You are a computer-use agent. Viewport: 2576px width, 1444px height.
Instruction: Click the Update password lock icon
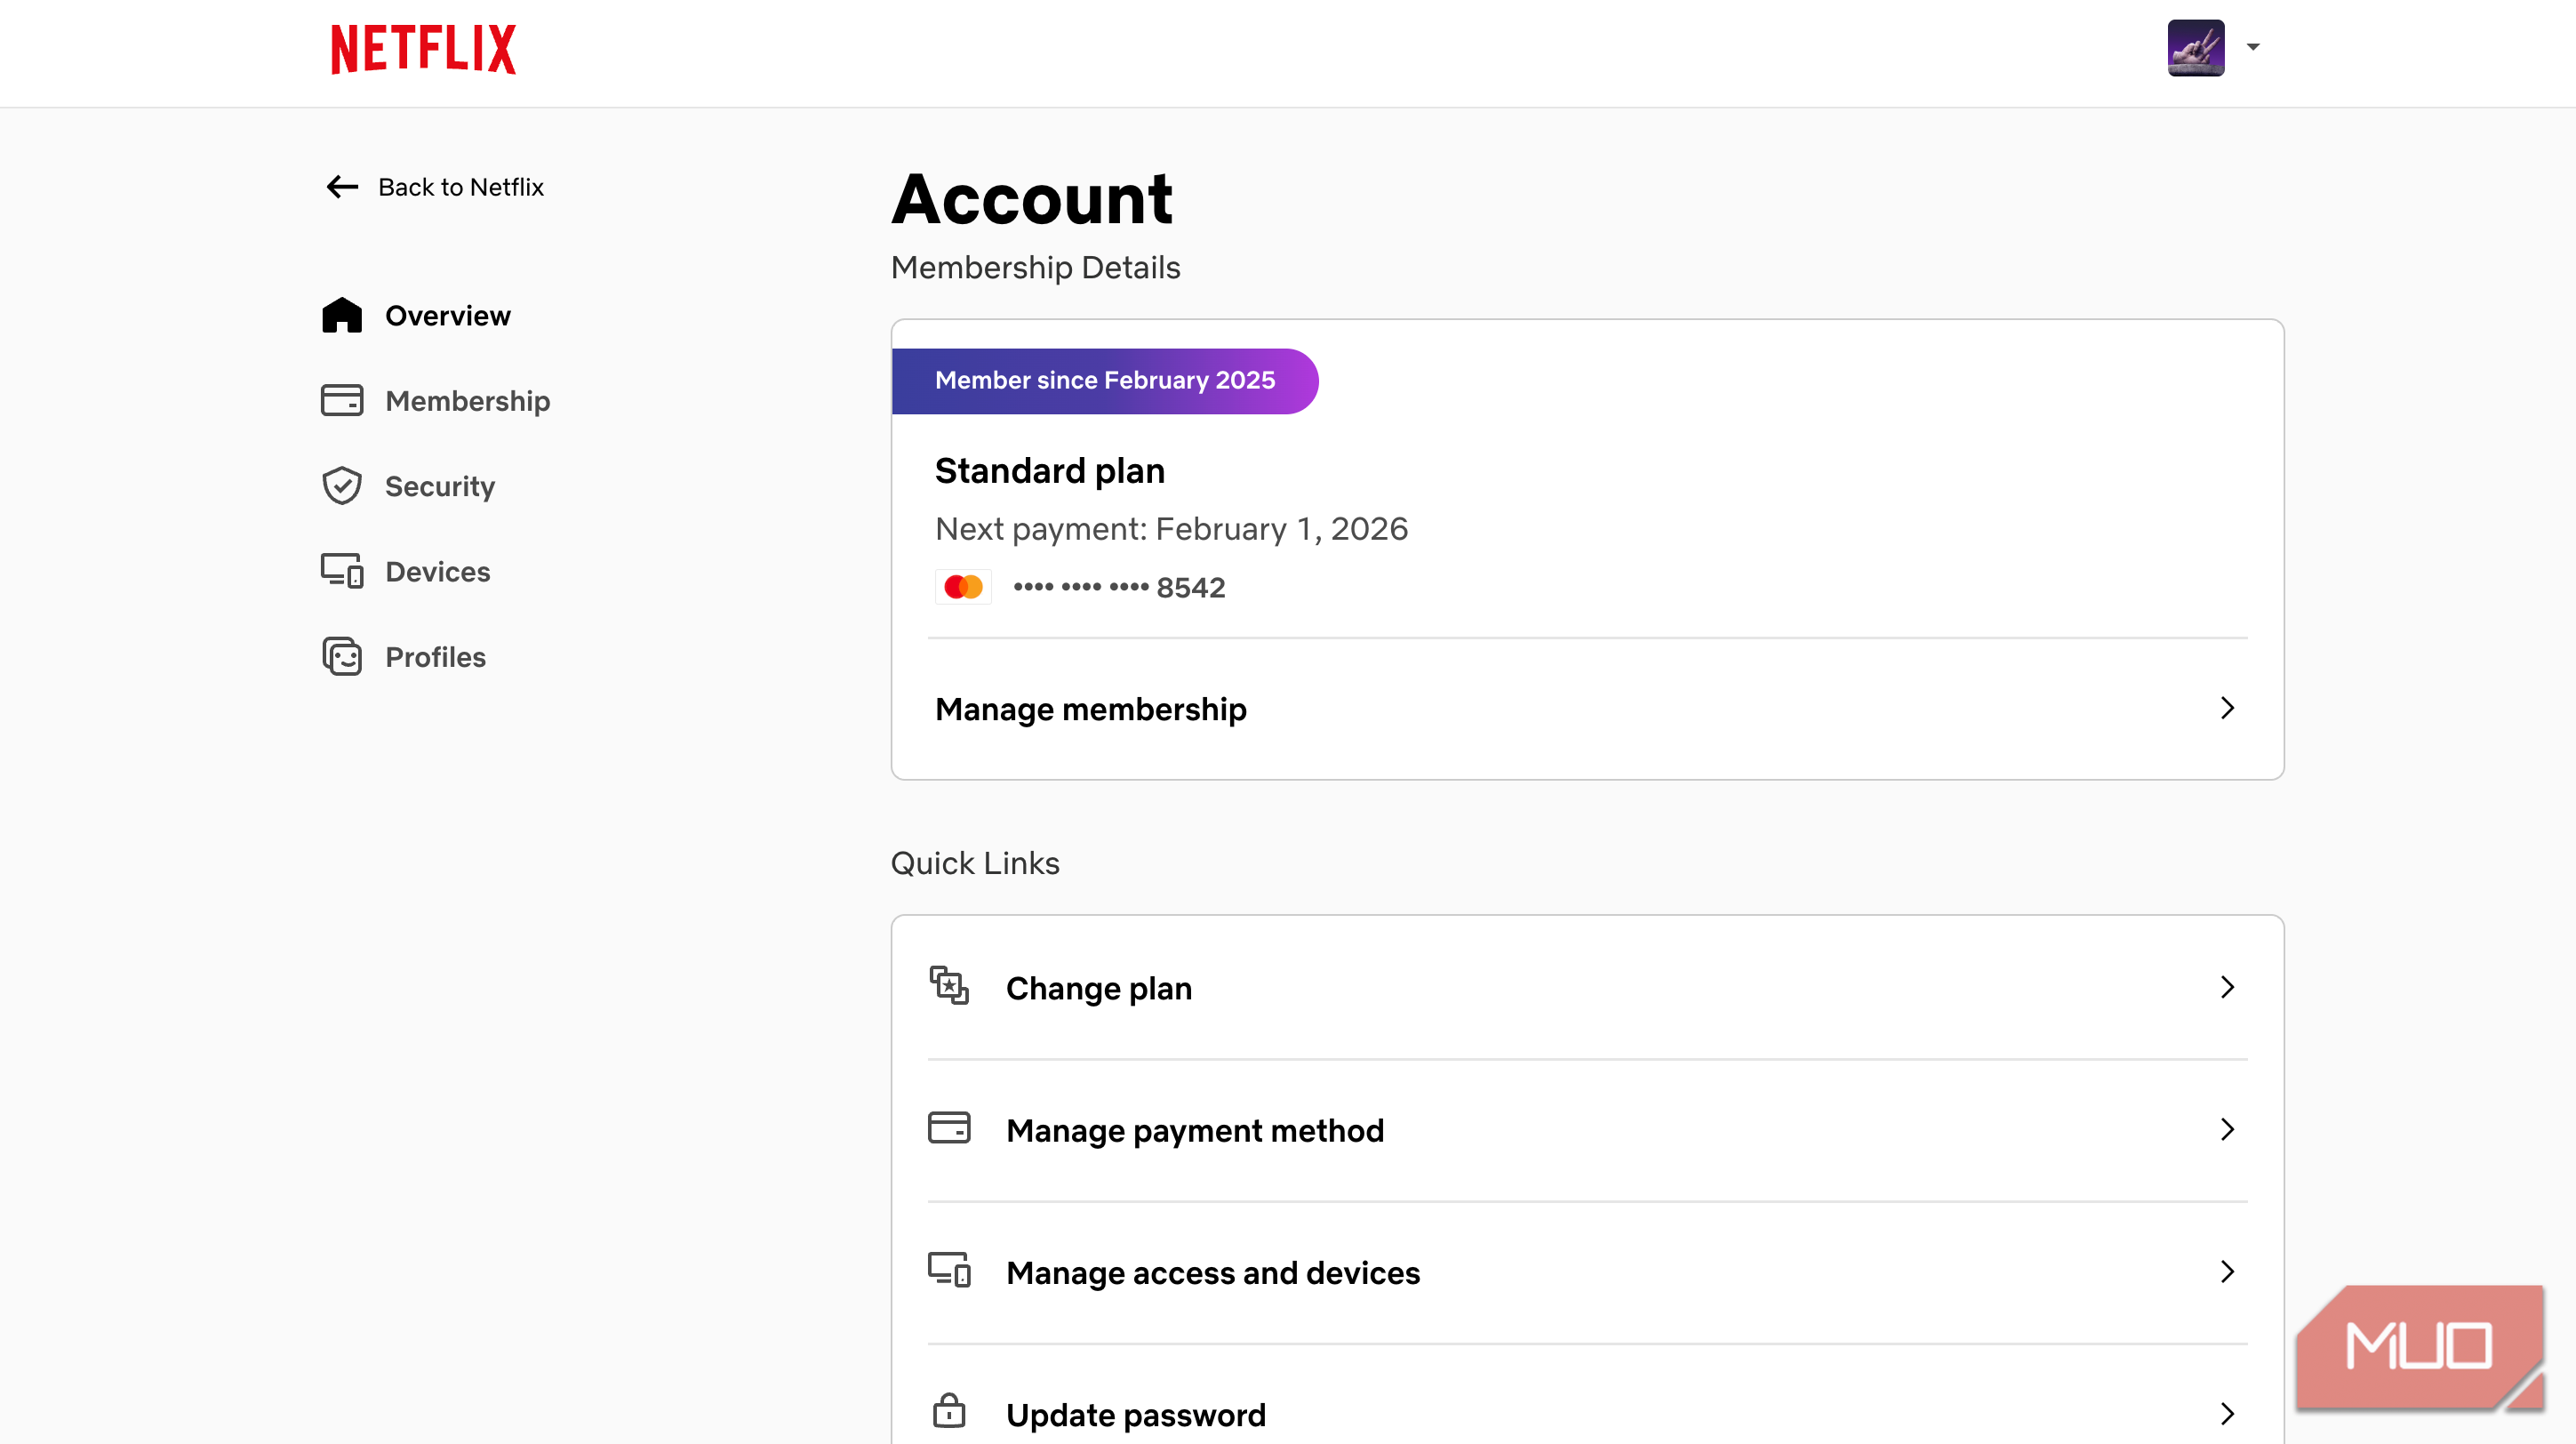click(948, 1412)
